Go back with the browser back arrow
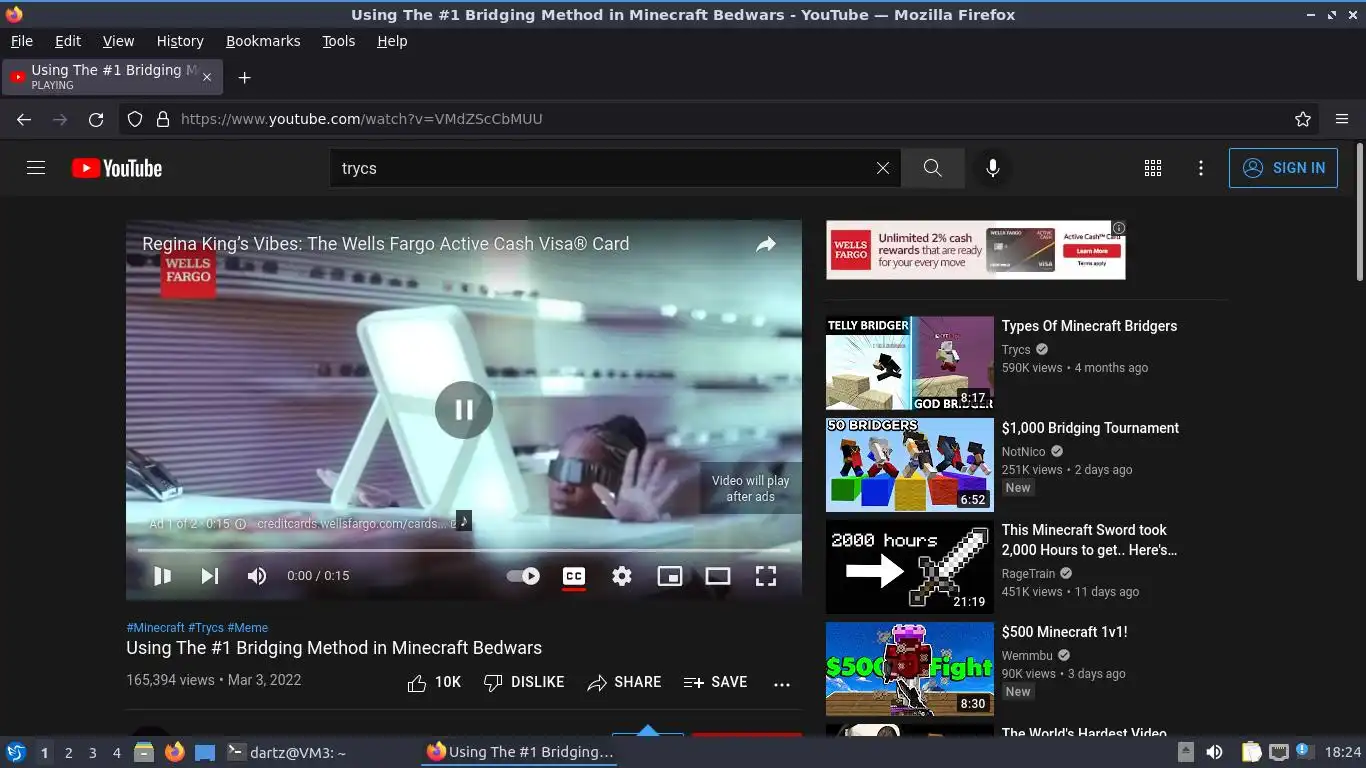Screen dimensions: 1366x768 coord(24,119)
